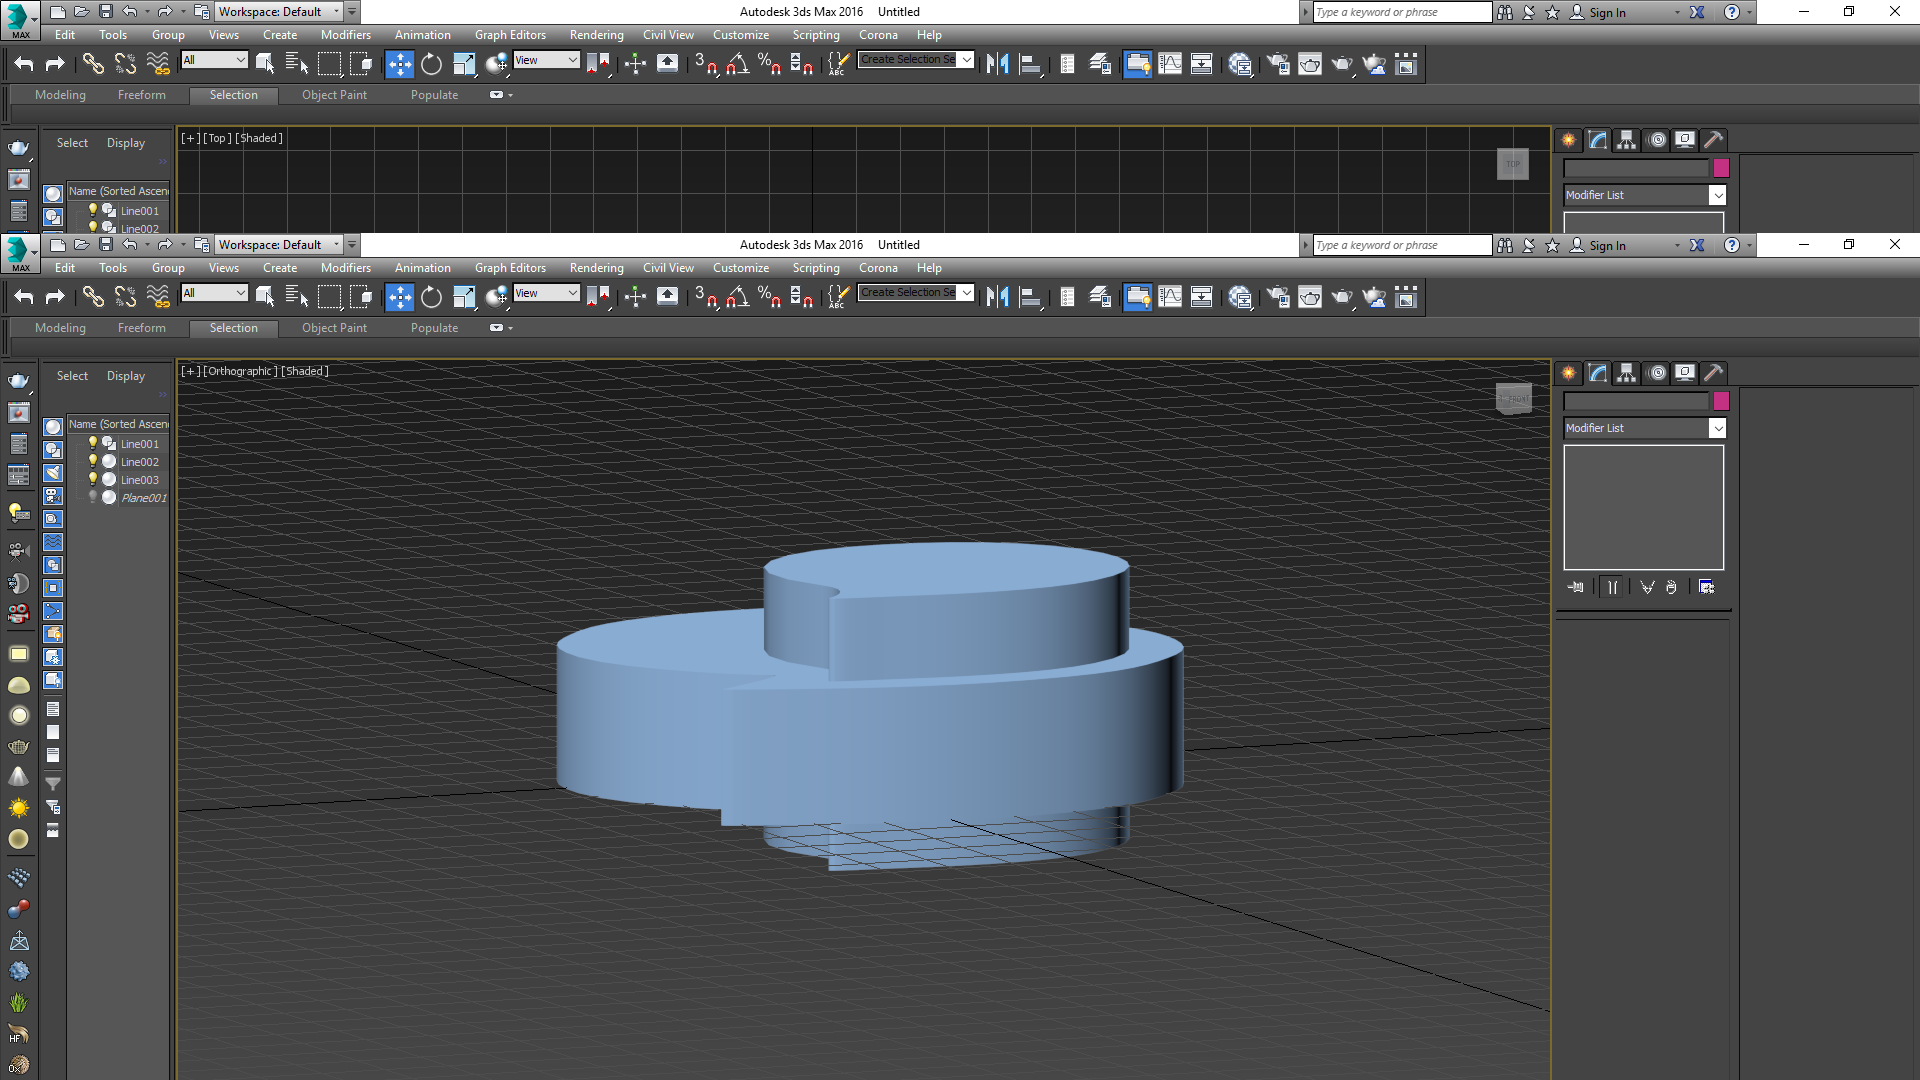Click the sun icon in left vertical toolbar
Image resolution: width=1920 pixels, height=1080 pixels.
18,807
